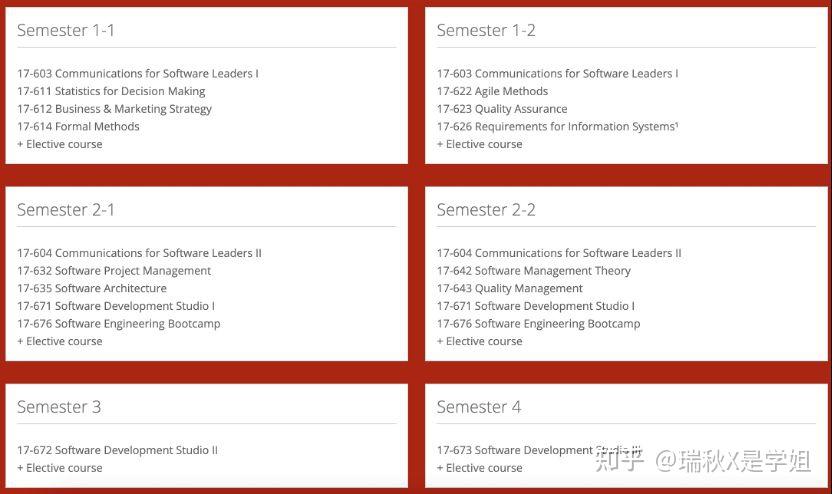Image resolution: width=832 pixels, height=494 pixels.
Task: Select the 17-614 Formal Methods course
Action: click(78, 127)
